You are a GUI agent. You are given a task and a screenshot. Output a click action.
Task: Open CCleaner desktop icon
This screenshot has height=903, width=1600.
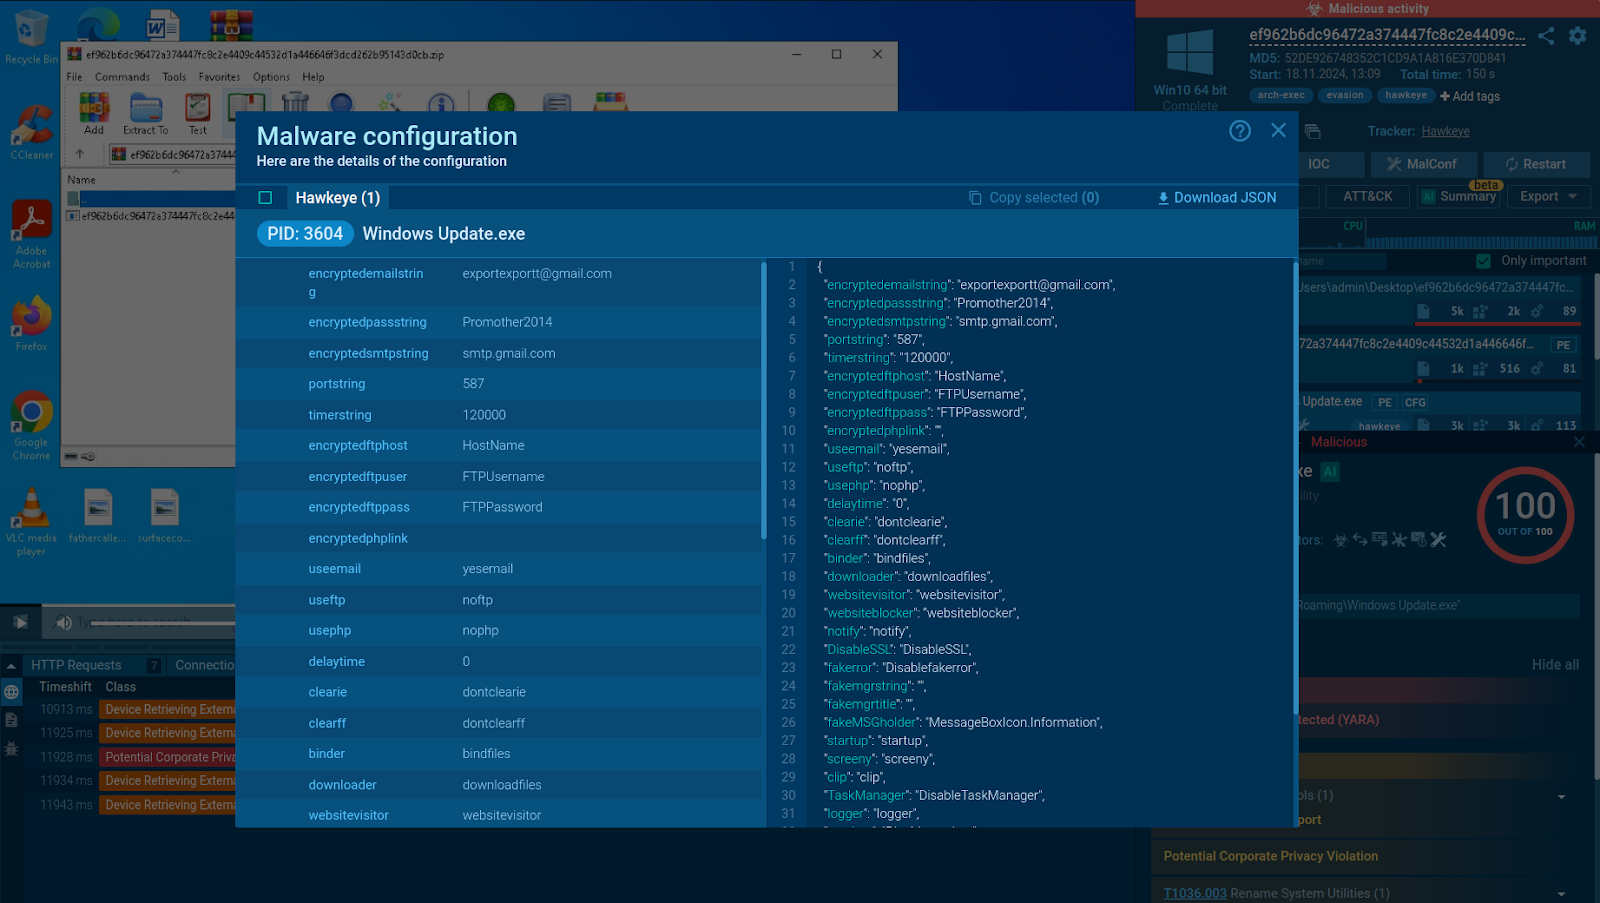(31, 132)
